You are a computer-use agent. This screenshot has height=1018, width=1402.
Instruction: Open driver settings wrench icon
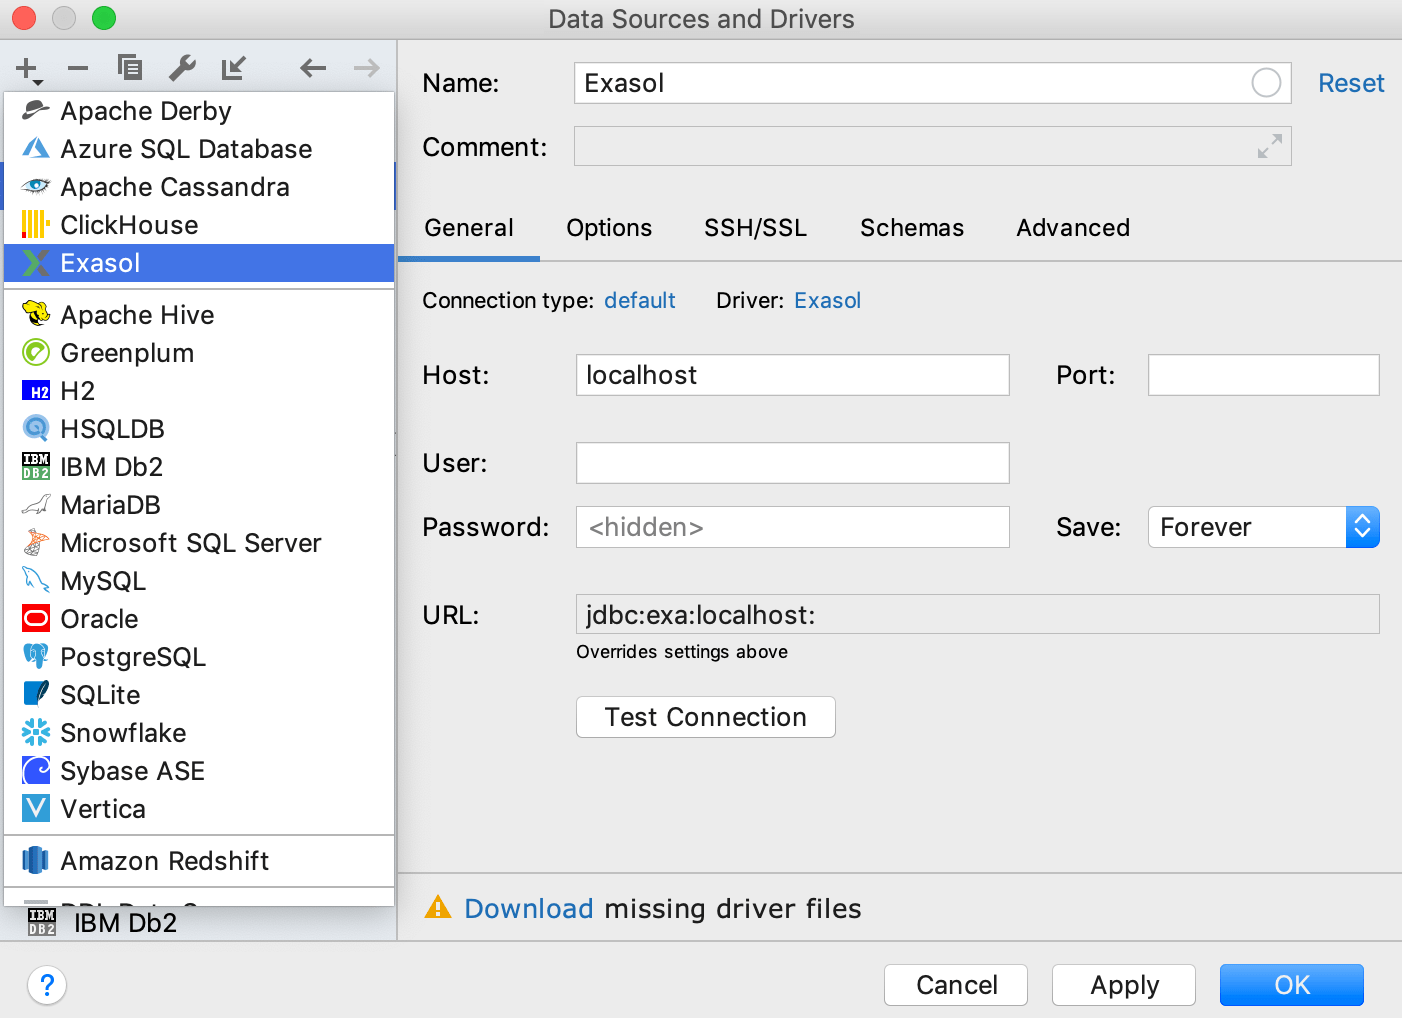(182, 68)
